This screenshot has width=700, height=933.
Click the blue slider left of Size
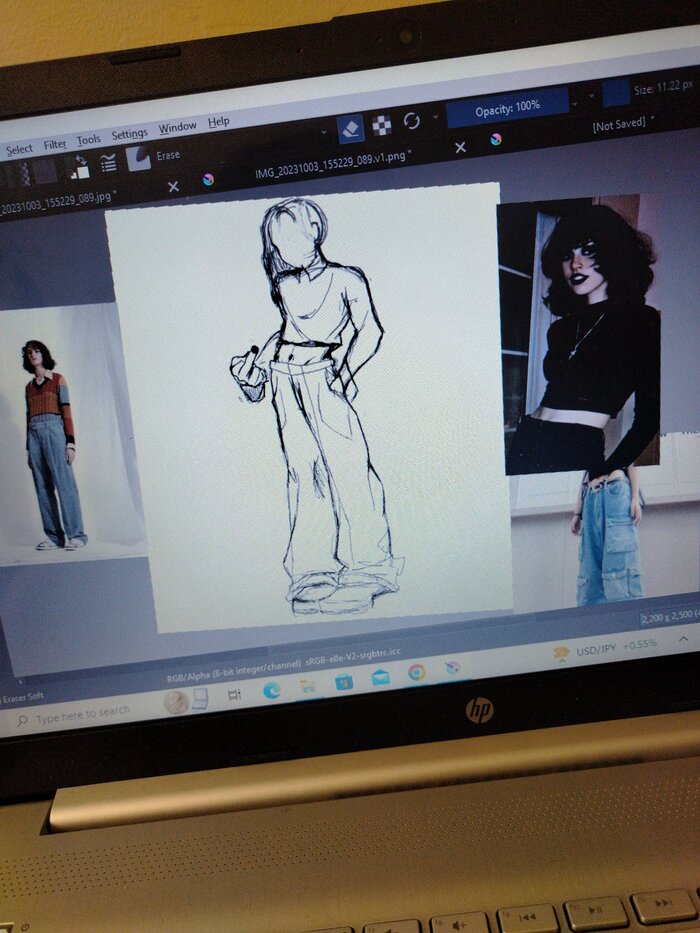(615, 94)
